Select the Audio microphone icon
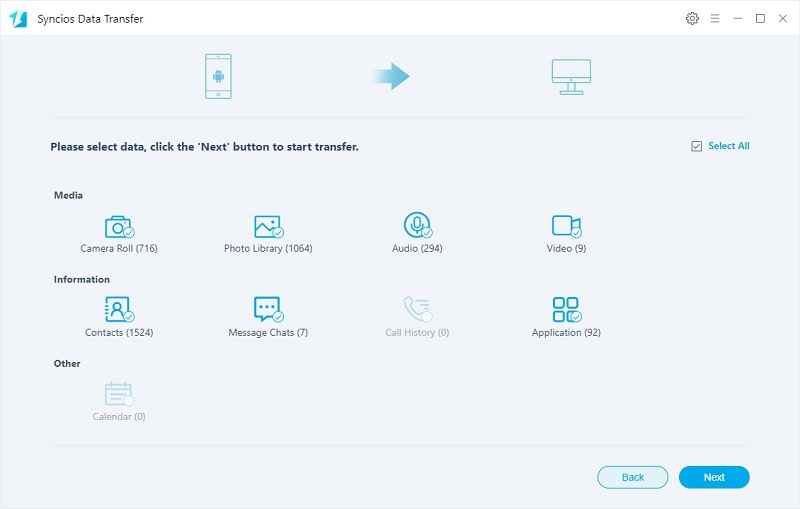 [418, 225]
